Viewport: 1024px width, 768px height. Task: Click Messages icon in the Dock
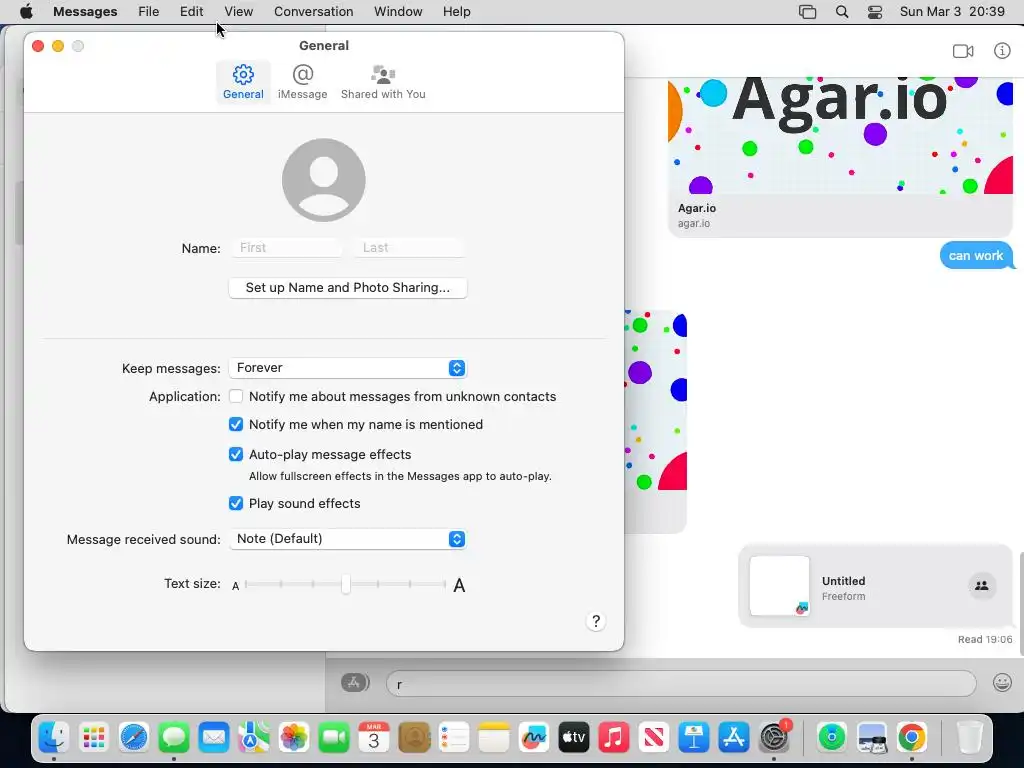pos(174,738)
